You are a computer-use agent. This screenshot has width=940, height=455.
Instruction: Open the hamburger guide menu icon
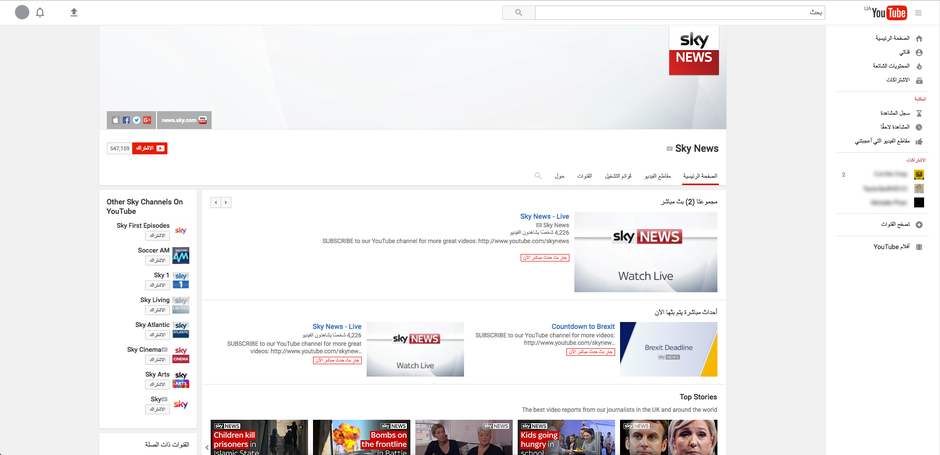(918, 13)
